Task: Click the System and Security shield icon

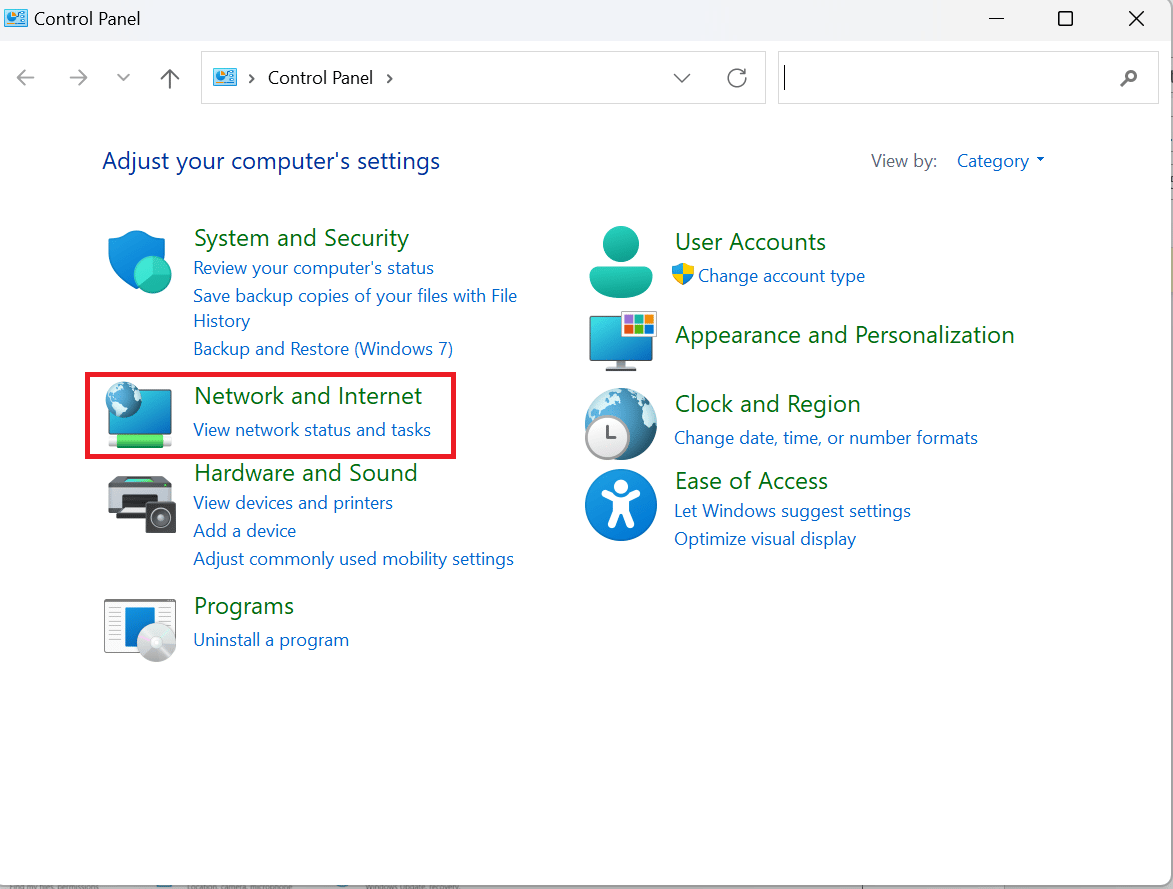Action: 139,262
